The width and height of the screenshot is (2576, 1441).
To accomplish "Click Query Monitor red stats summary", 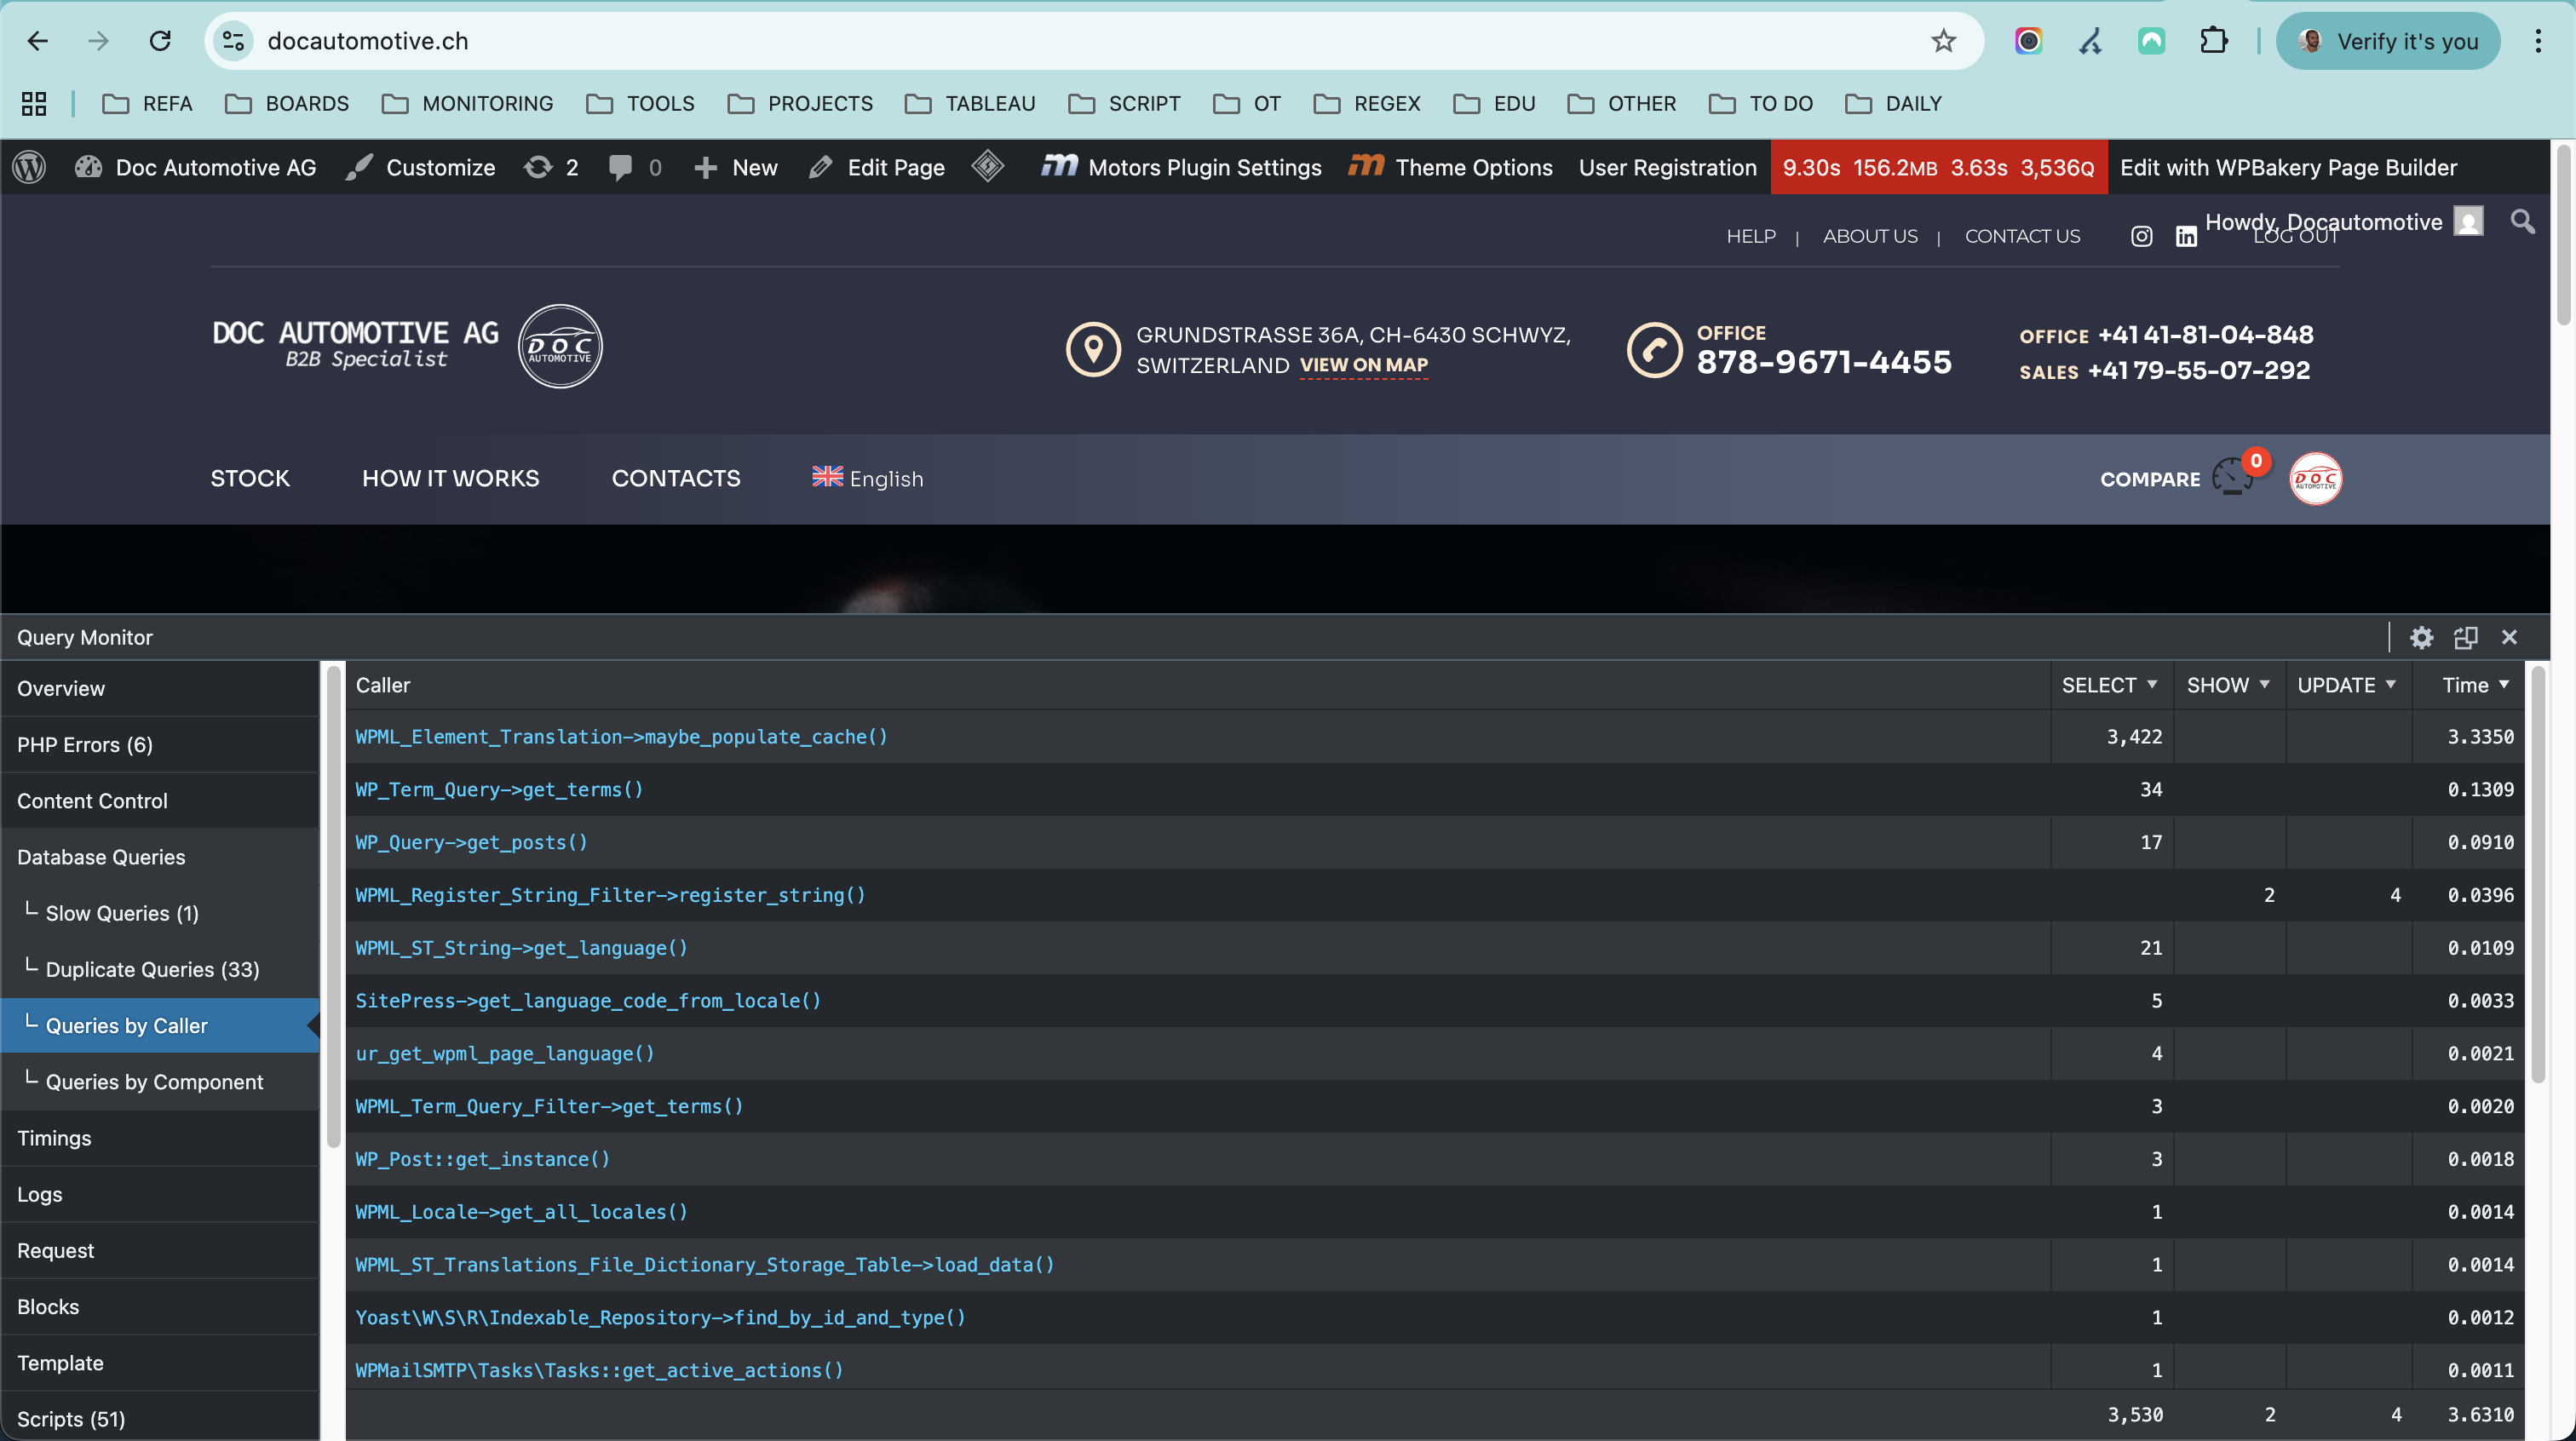I will pyautogui.click(x=1938, y=167).
